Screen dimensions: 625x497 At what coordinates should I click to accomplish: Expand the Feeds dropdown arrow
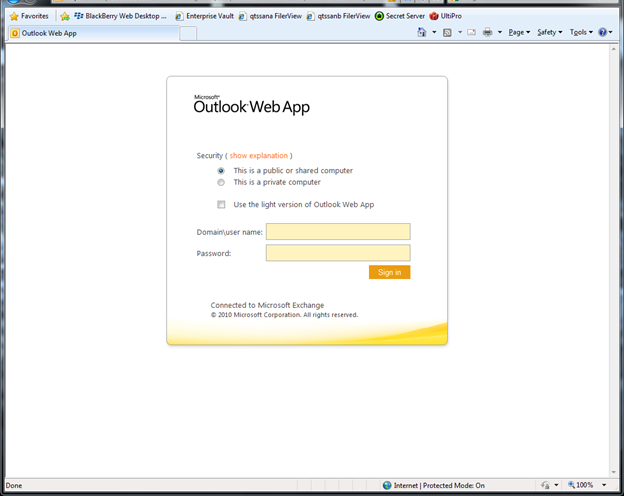point(460,32)
